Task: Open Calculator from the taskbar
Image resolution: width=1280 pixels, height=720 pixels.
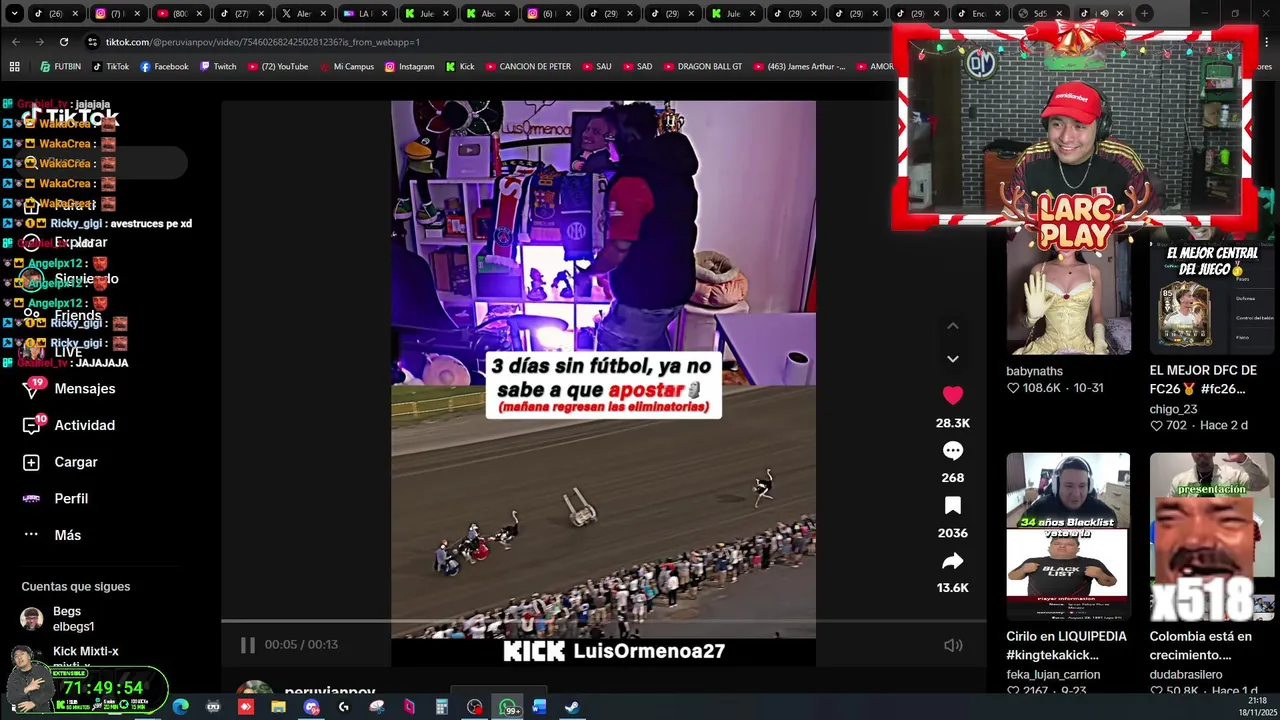Action: point(441,707)
